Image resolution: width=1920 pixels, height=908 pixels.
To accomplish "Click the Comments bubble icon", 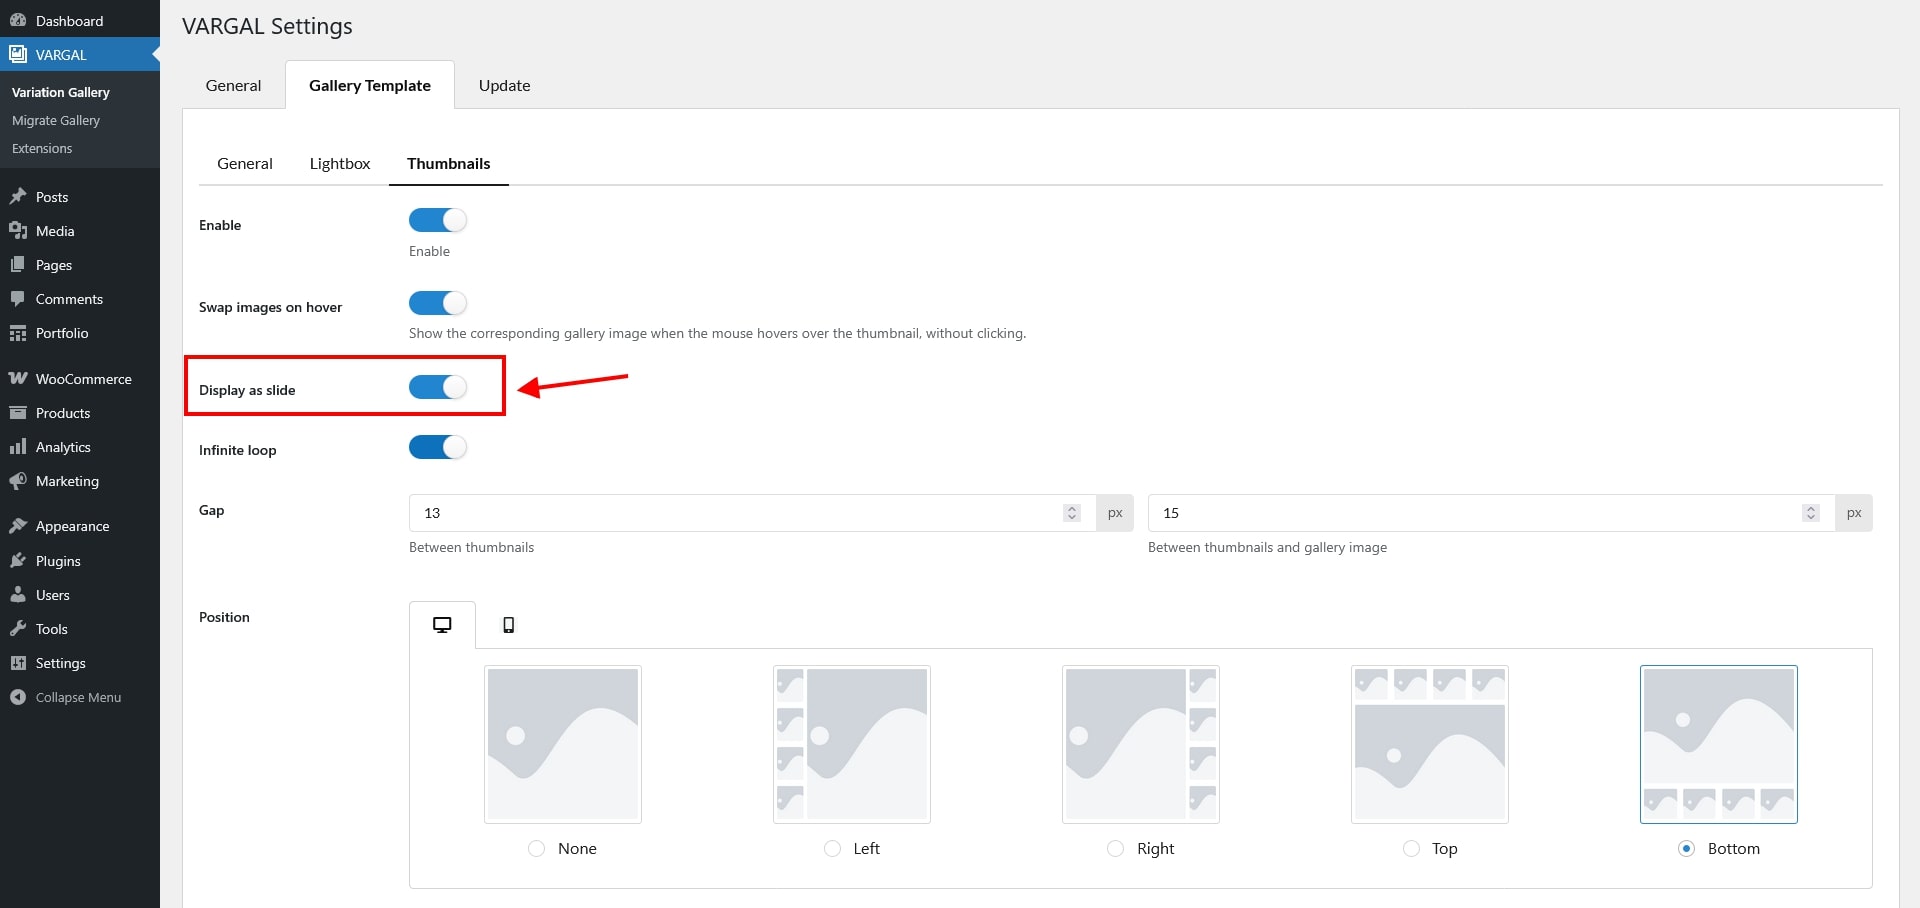I will click(x=18, y=299).
